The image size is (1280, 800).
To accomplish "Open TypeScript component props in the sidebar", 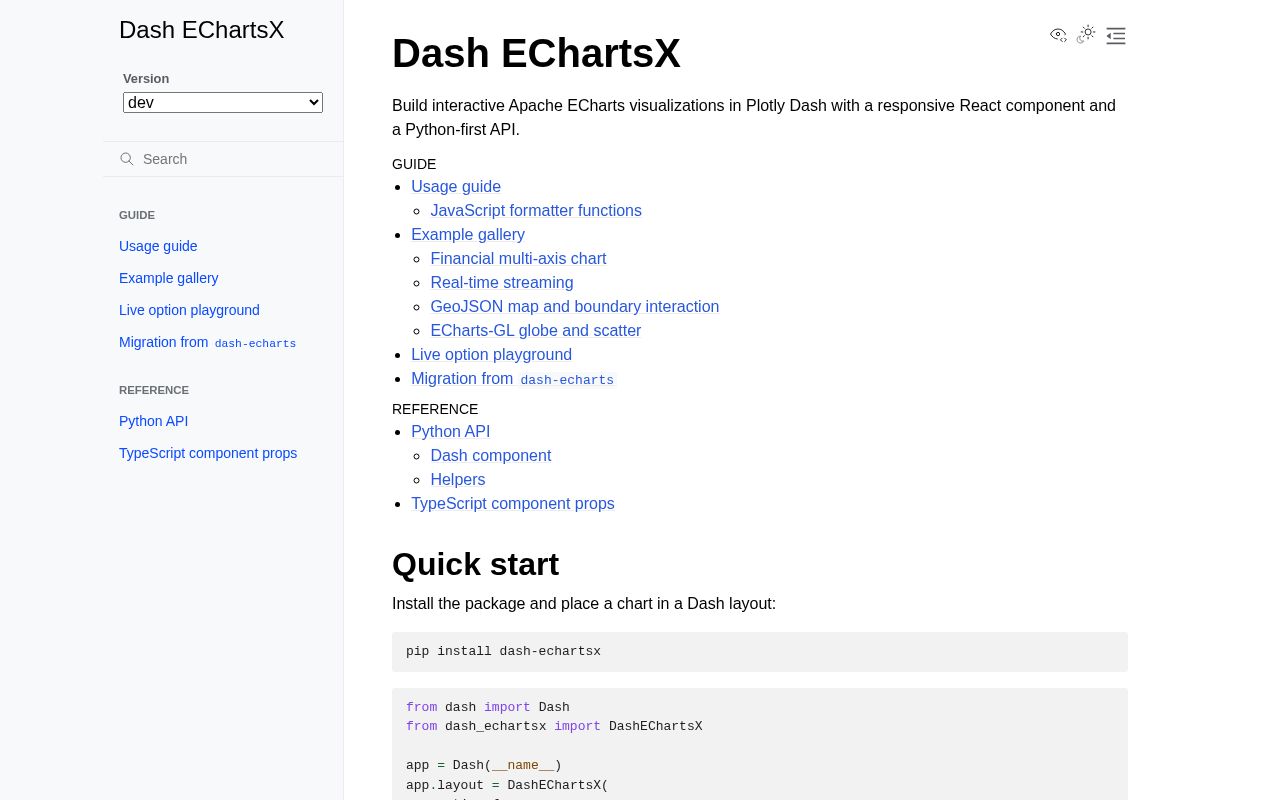I will pos(208,453).
